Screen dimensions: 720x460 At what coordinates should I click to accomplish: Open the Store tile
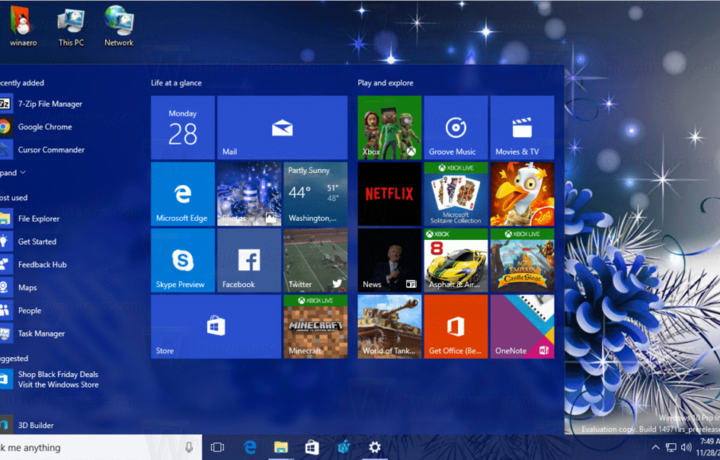click(x=216, y=326)
